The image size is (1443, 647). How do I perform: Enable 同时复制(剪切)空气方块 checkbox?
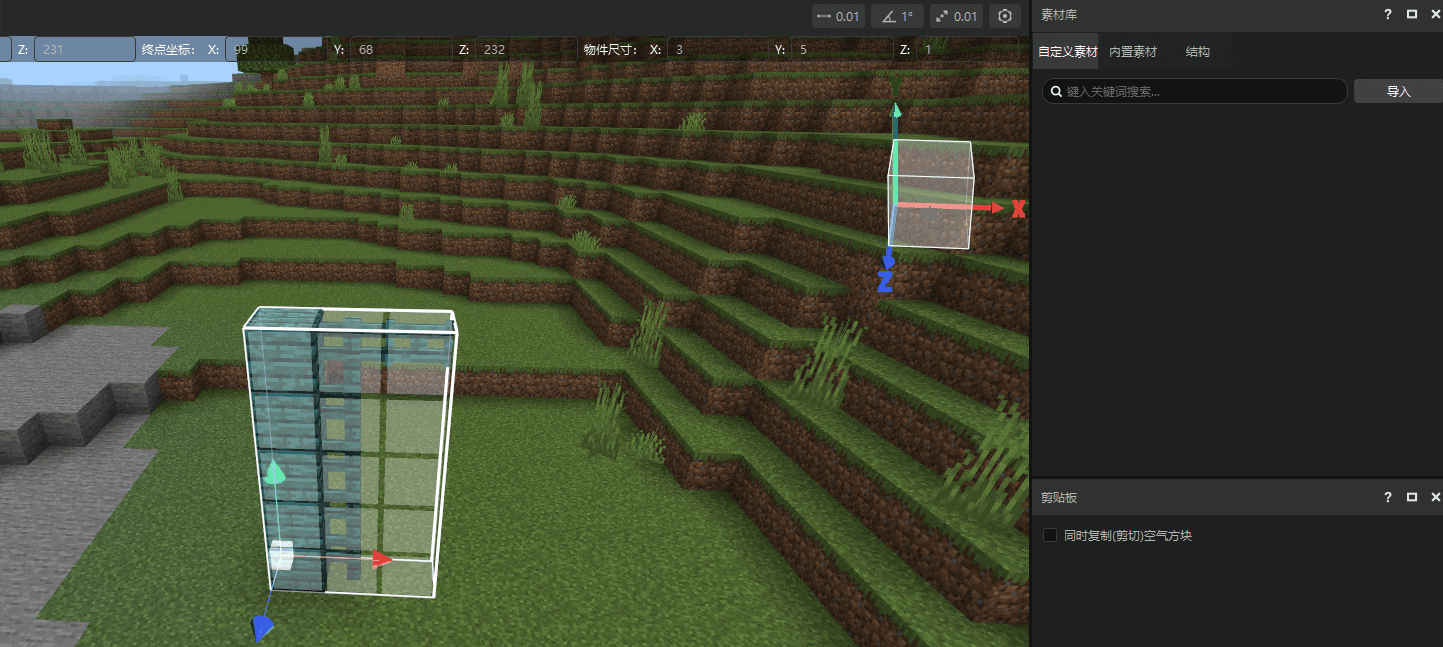pos(1050,535)
